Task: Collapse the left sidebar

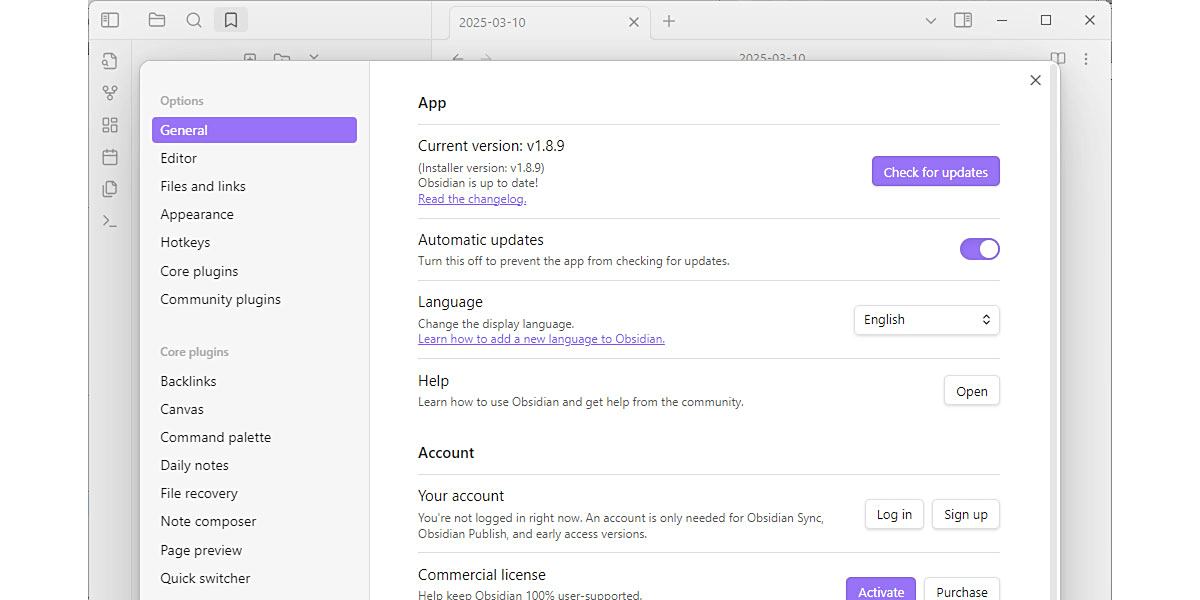Action: [x=110, y=20]
